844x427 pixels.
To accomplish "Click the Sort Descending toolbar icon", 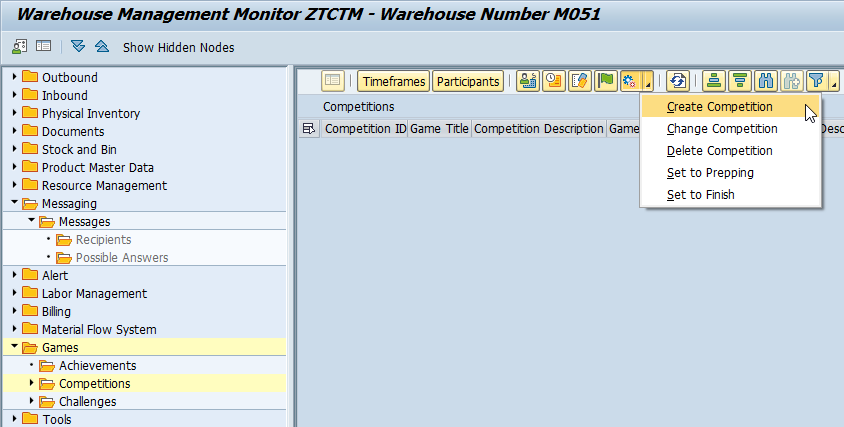I will point(740,82).
